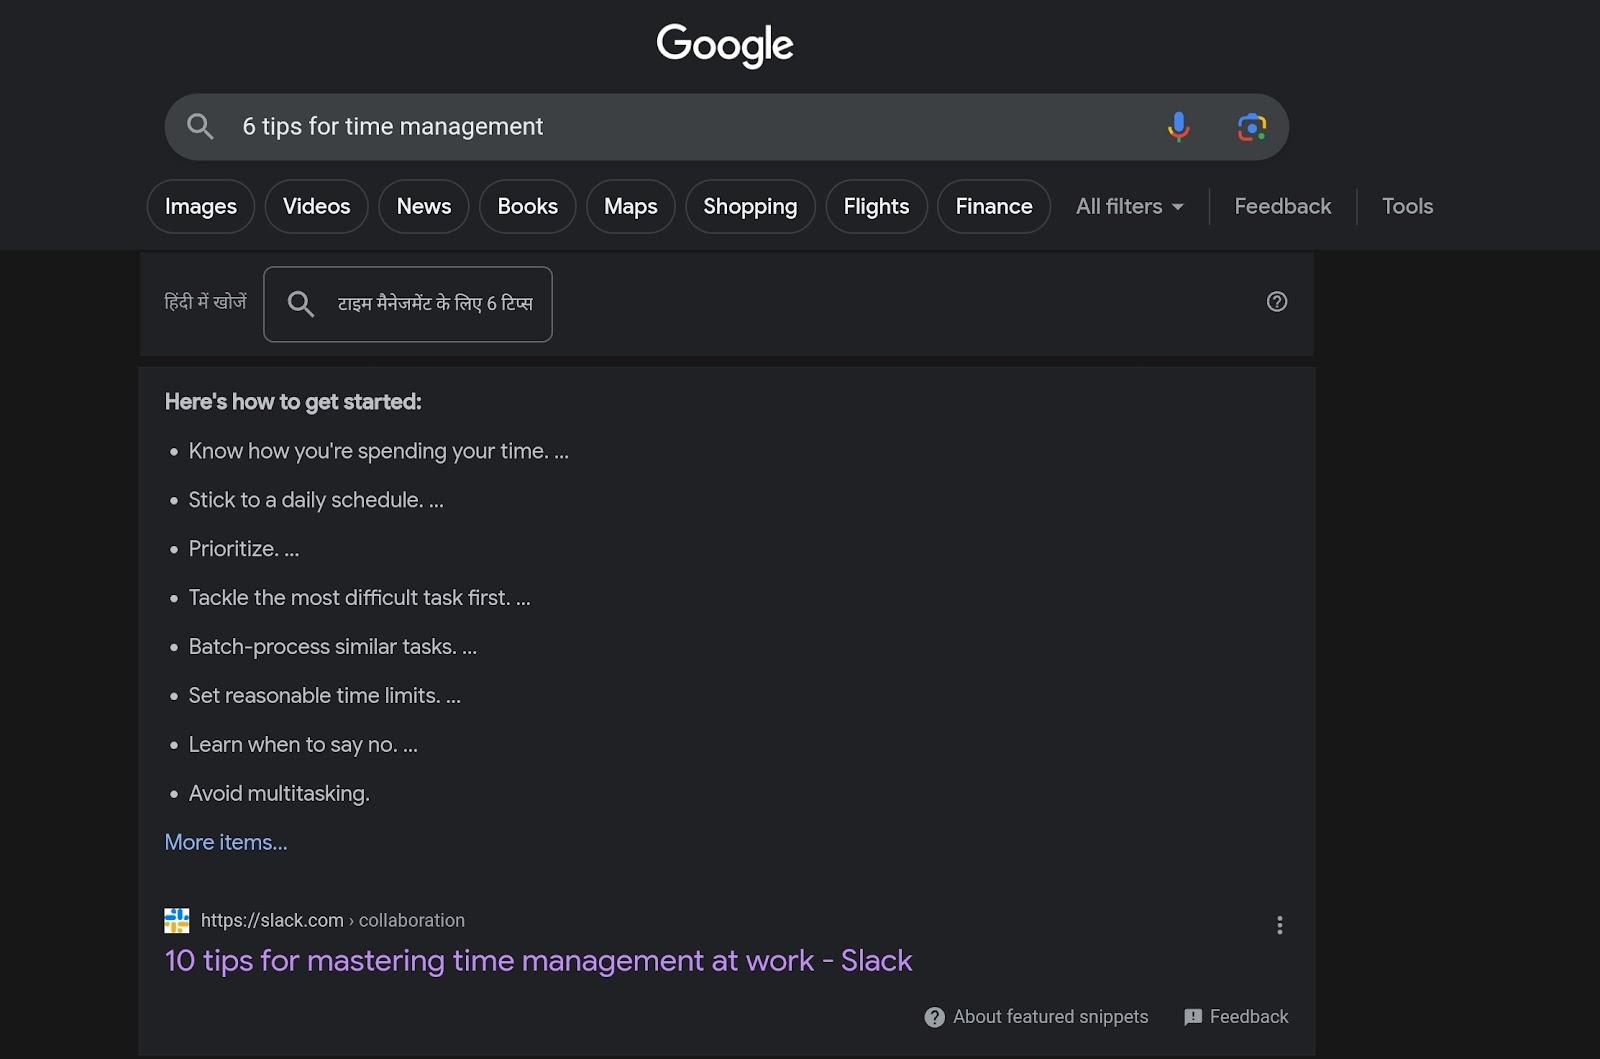Viewport: 1600px width, 1059px height.
Task: Start voice search with microphone icon
Action: coord(1178,127)
